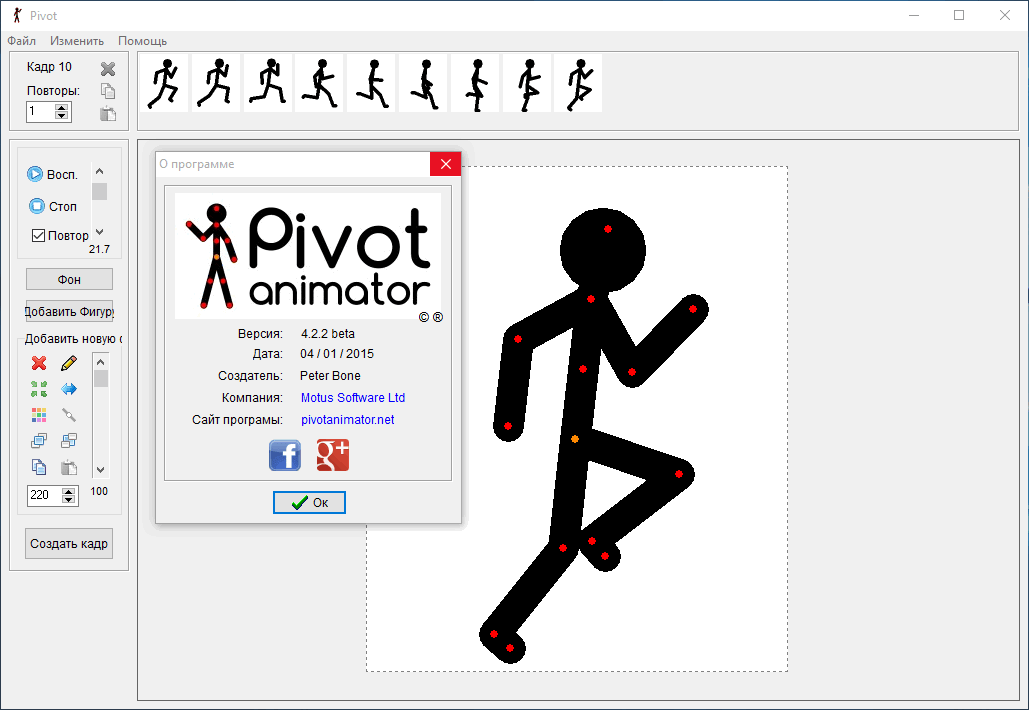Delete the figure with the red X icon

(39, 363)
